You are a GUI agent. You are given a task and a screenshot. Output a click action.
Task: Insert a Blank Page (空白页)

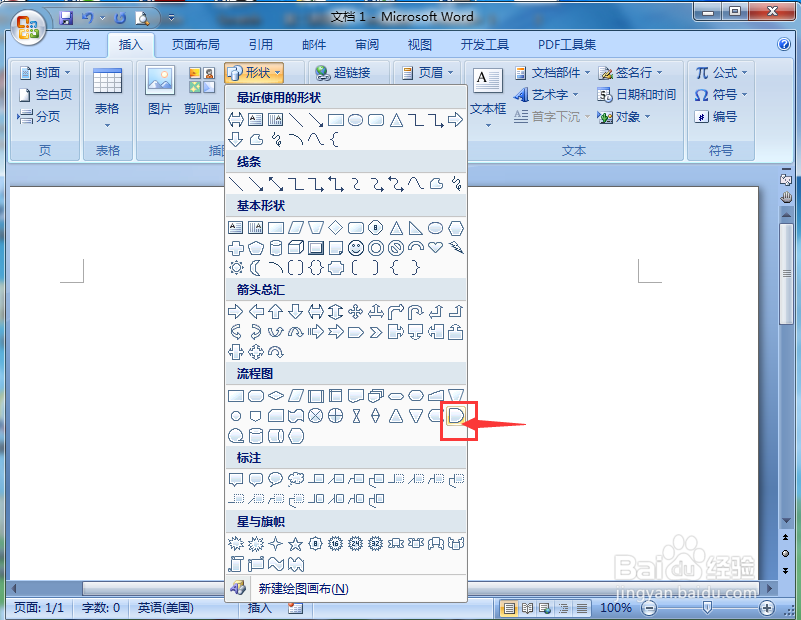[45, 95]
